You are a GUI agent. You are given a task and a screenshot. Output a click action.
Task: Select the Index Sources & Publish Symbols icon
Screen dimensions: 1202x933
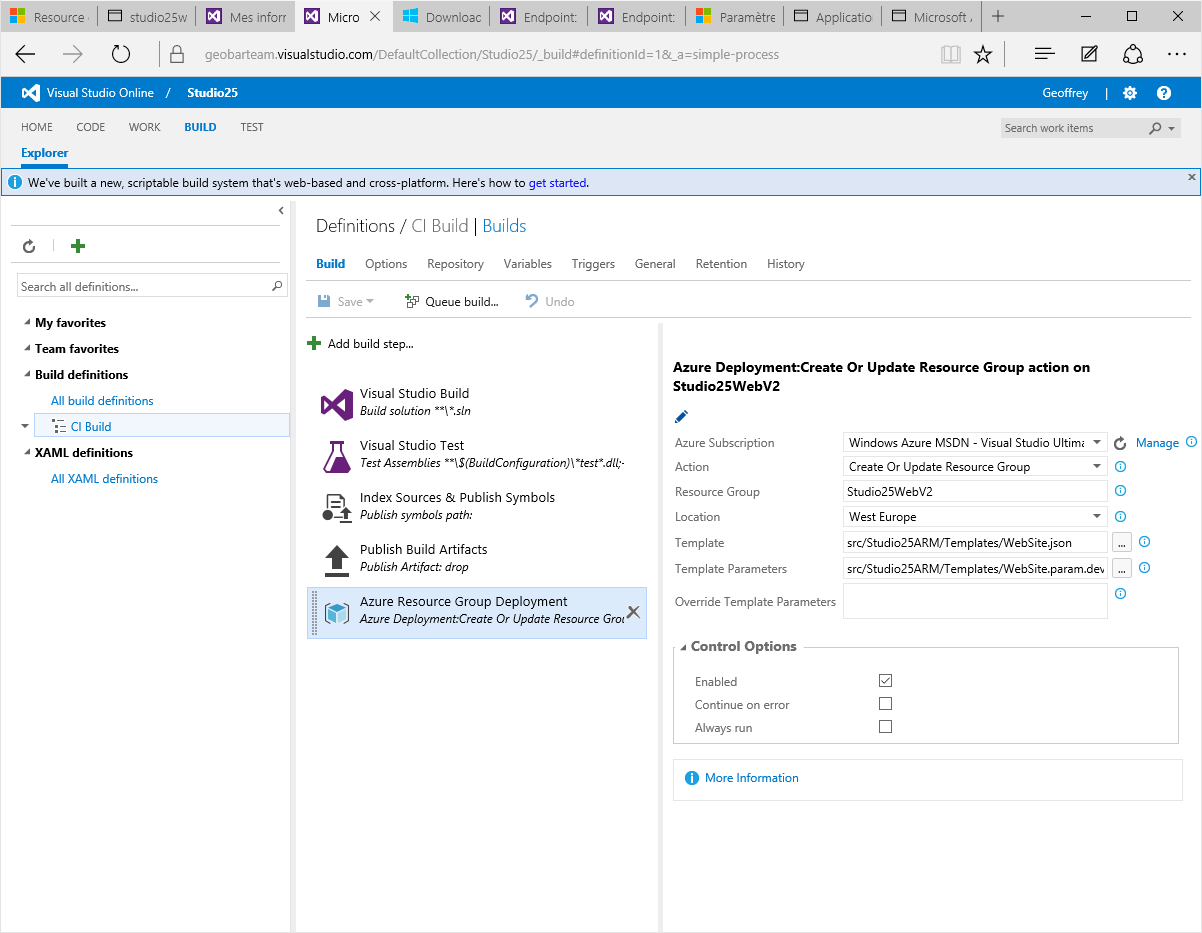[x=337, y=508]
